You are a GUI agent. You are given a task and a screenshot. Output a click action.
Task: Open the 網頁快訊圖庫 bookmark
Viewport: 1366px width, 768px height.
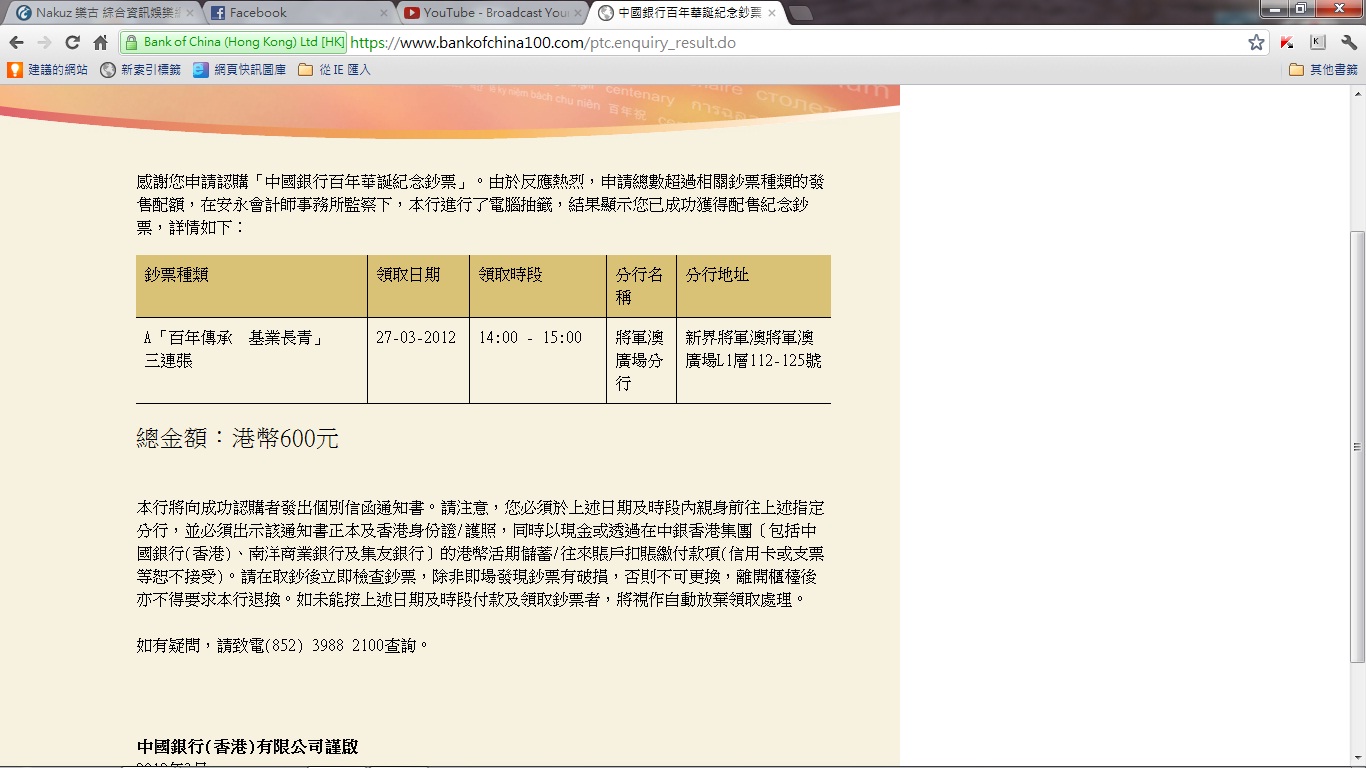tap(240, 70)
